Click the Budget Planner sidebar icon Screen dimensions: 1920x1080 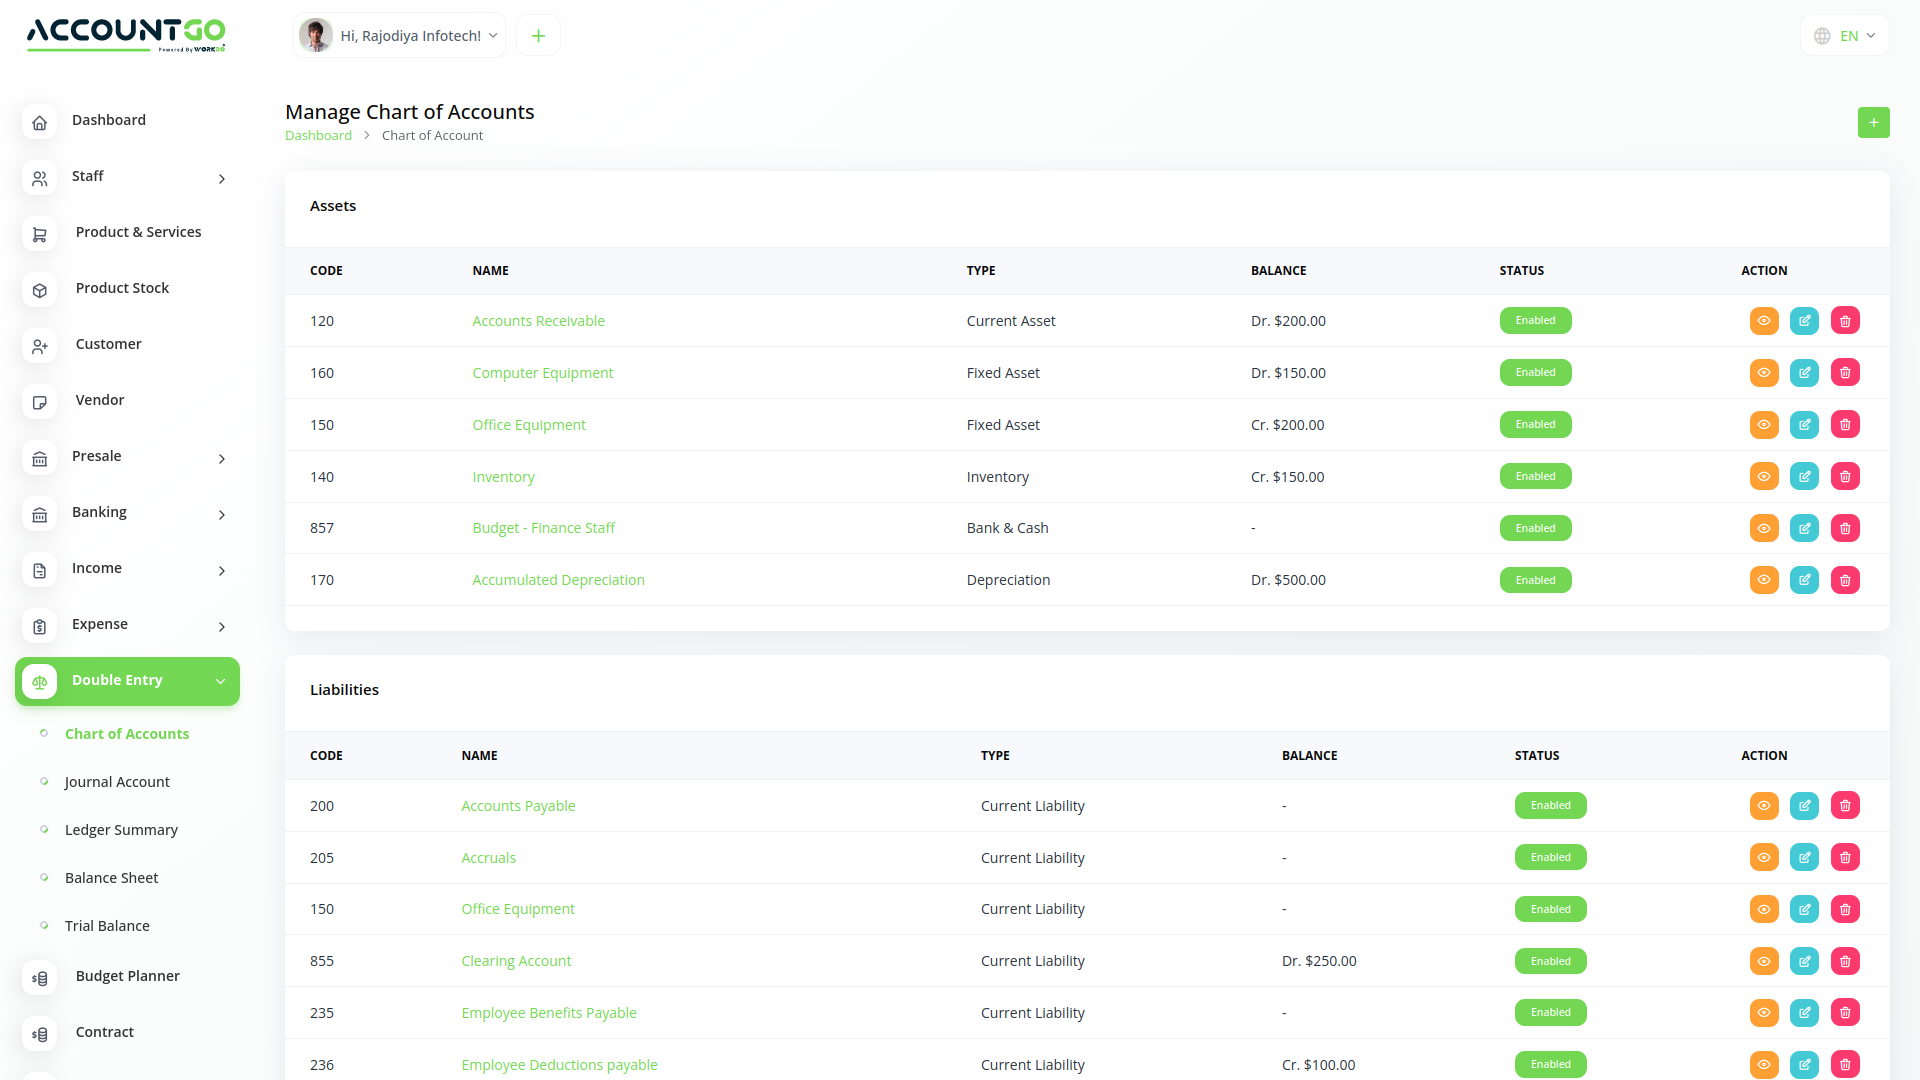pyautogui.click(x=40, y=978)
